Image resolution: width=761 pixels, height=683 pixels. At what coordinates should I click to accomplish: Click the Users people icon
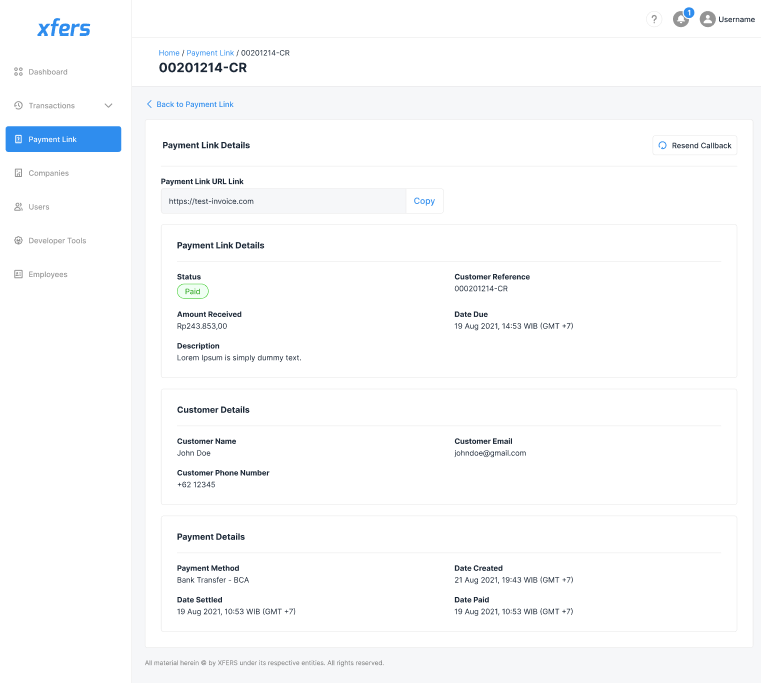18,207
